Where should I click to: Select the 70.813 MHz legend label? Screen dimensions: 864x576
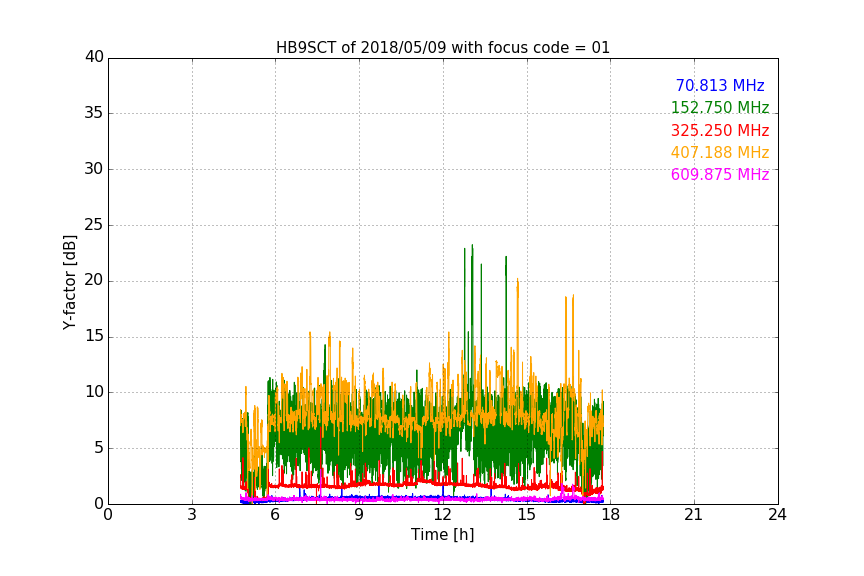point(720,86)
